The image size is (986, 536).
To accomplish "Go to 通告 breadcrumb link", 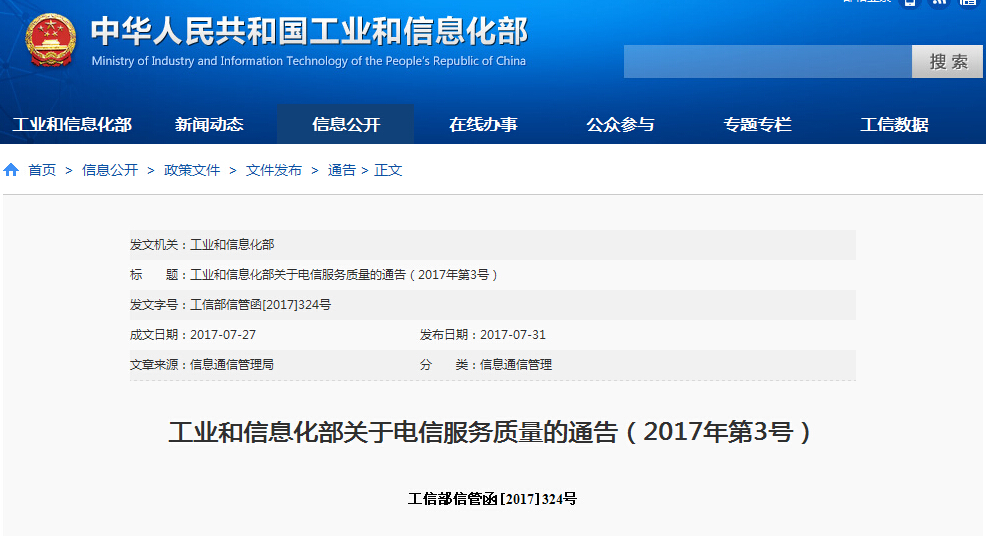I will (x=341, y=170).
